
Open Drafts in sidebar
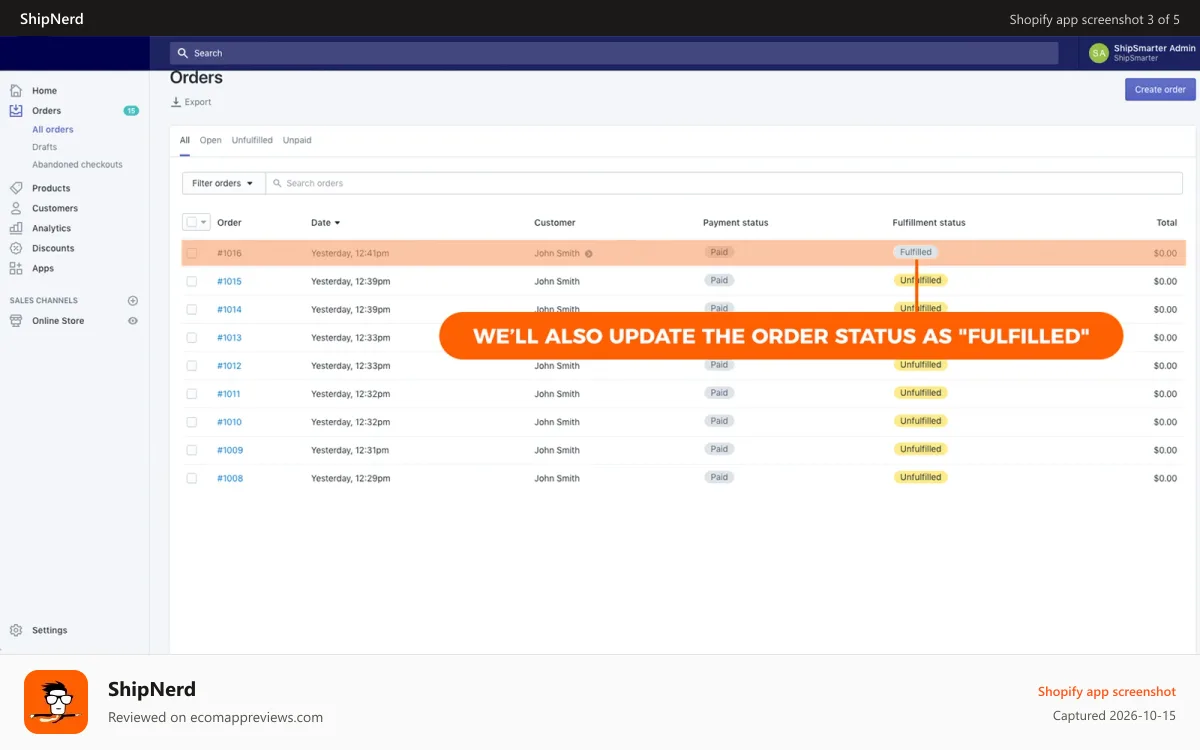click(x=44, y=147)
